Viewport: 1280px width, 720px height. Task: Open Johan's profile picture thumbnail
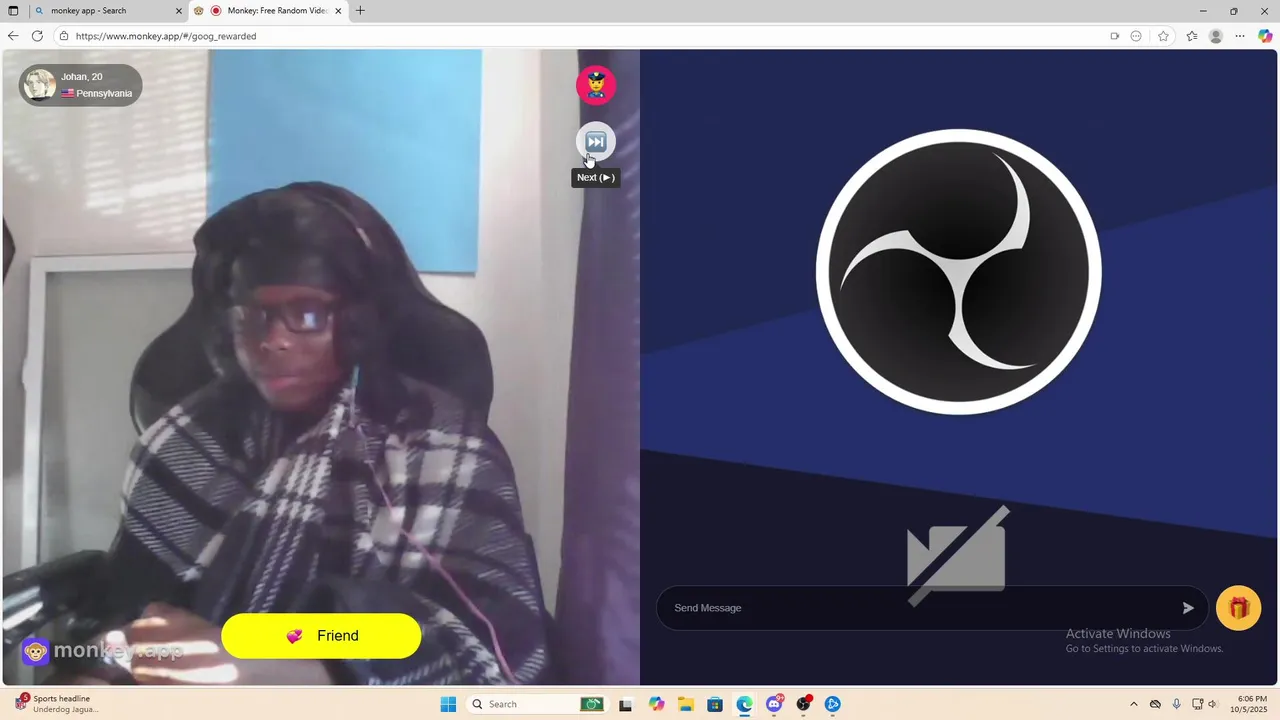coord(39,85)
